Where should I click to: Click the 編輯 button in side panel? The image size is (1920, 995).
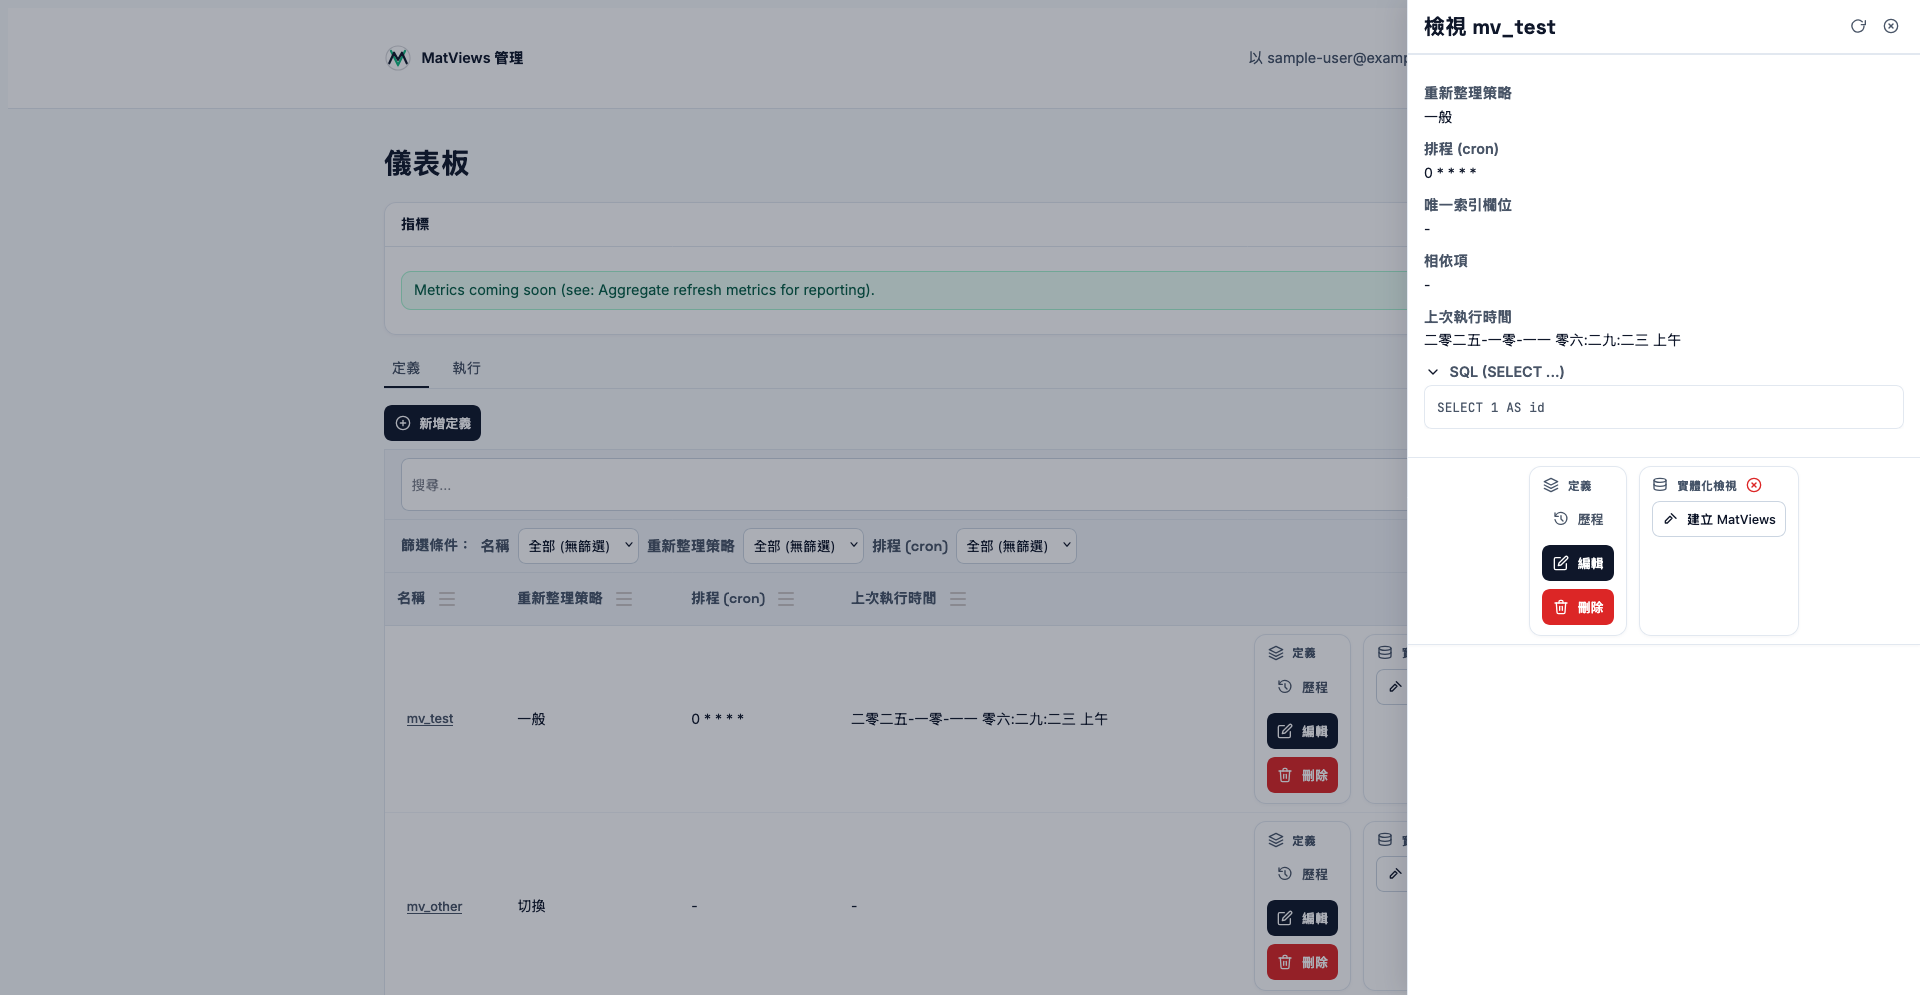pyautogui.click(x=1577, y=563)
